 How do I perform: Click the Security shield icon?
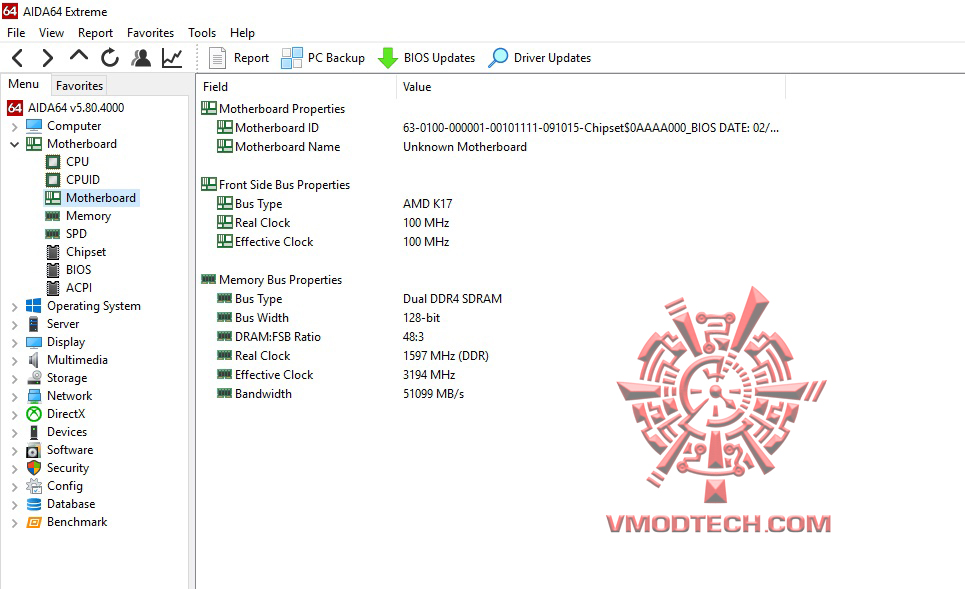[x=34, y=468]
